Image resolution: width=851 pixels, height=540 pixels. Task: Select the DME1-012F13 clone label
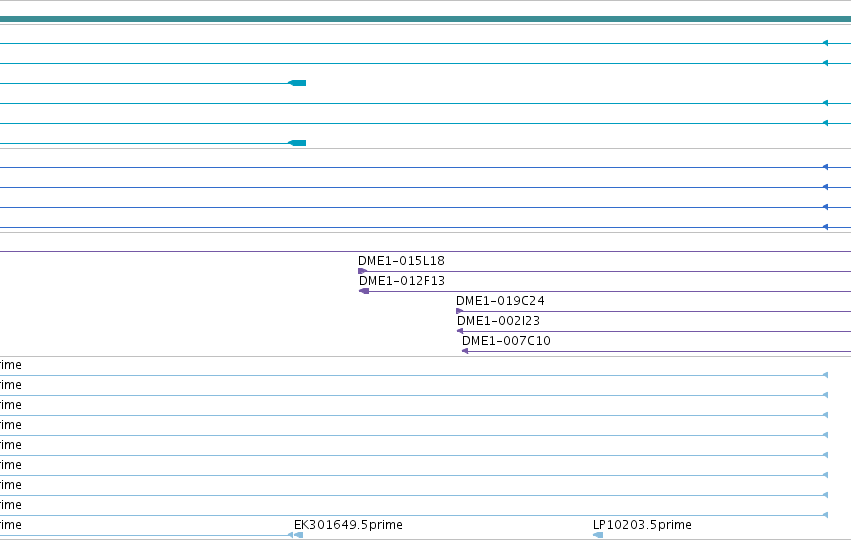pos(402,281)
